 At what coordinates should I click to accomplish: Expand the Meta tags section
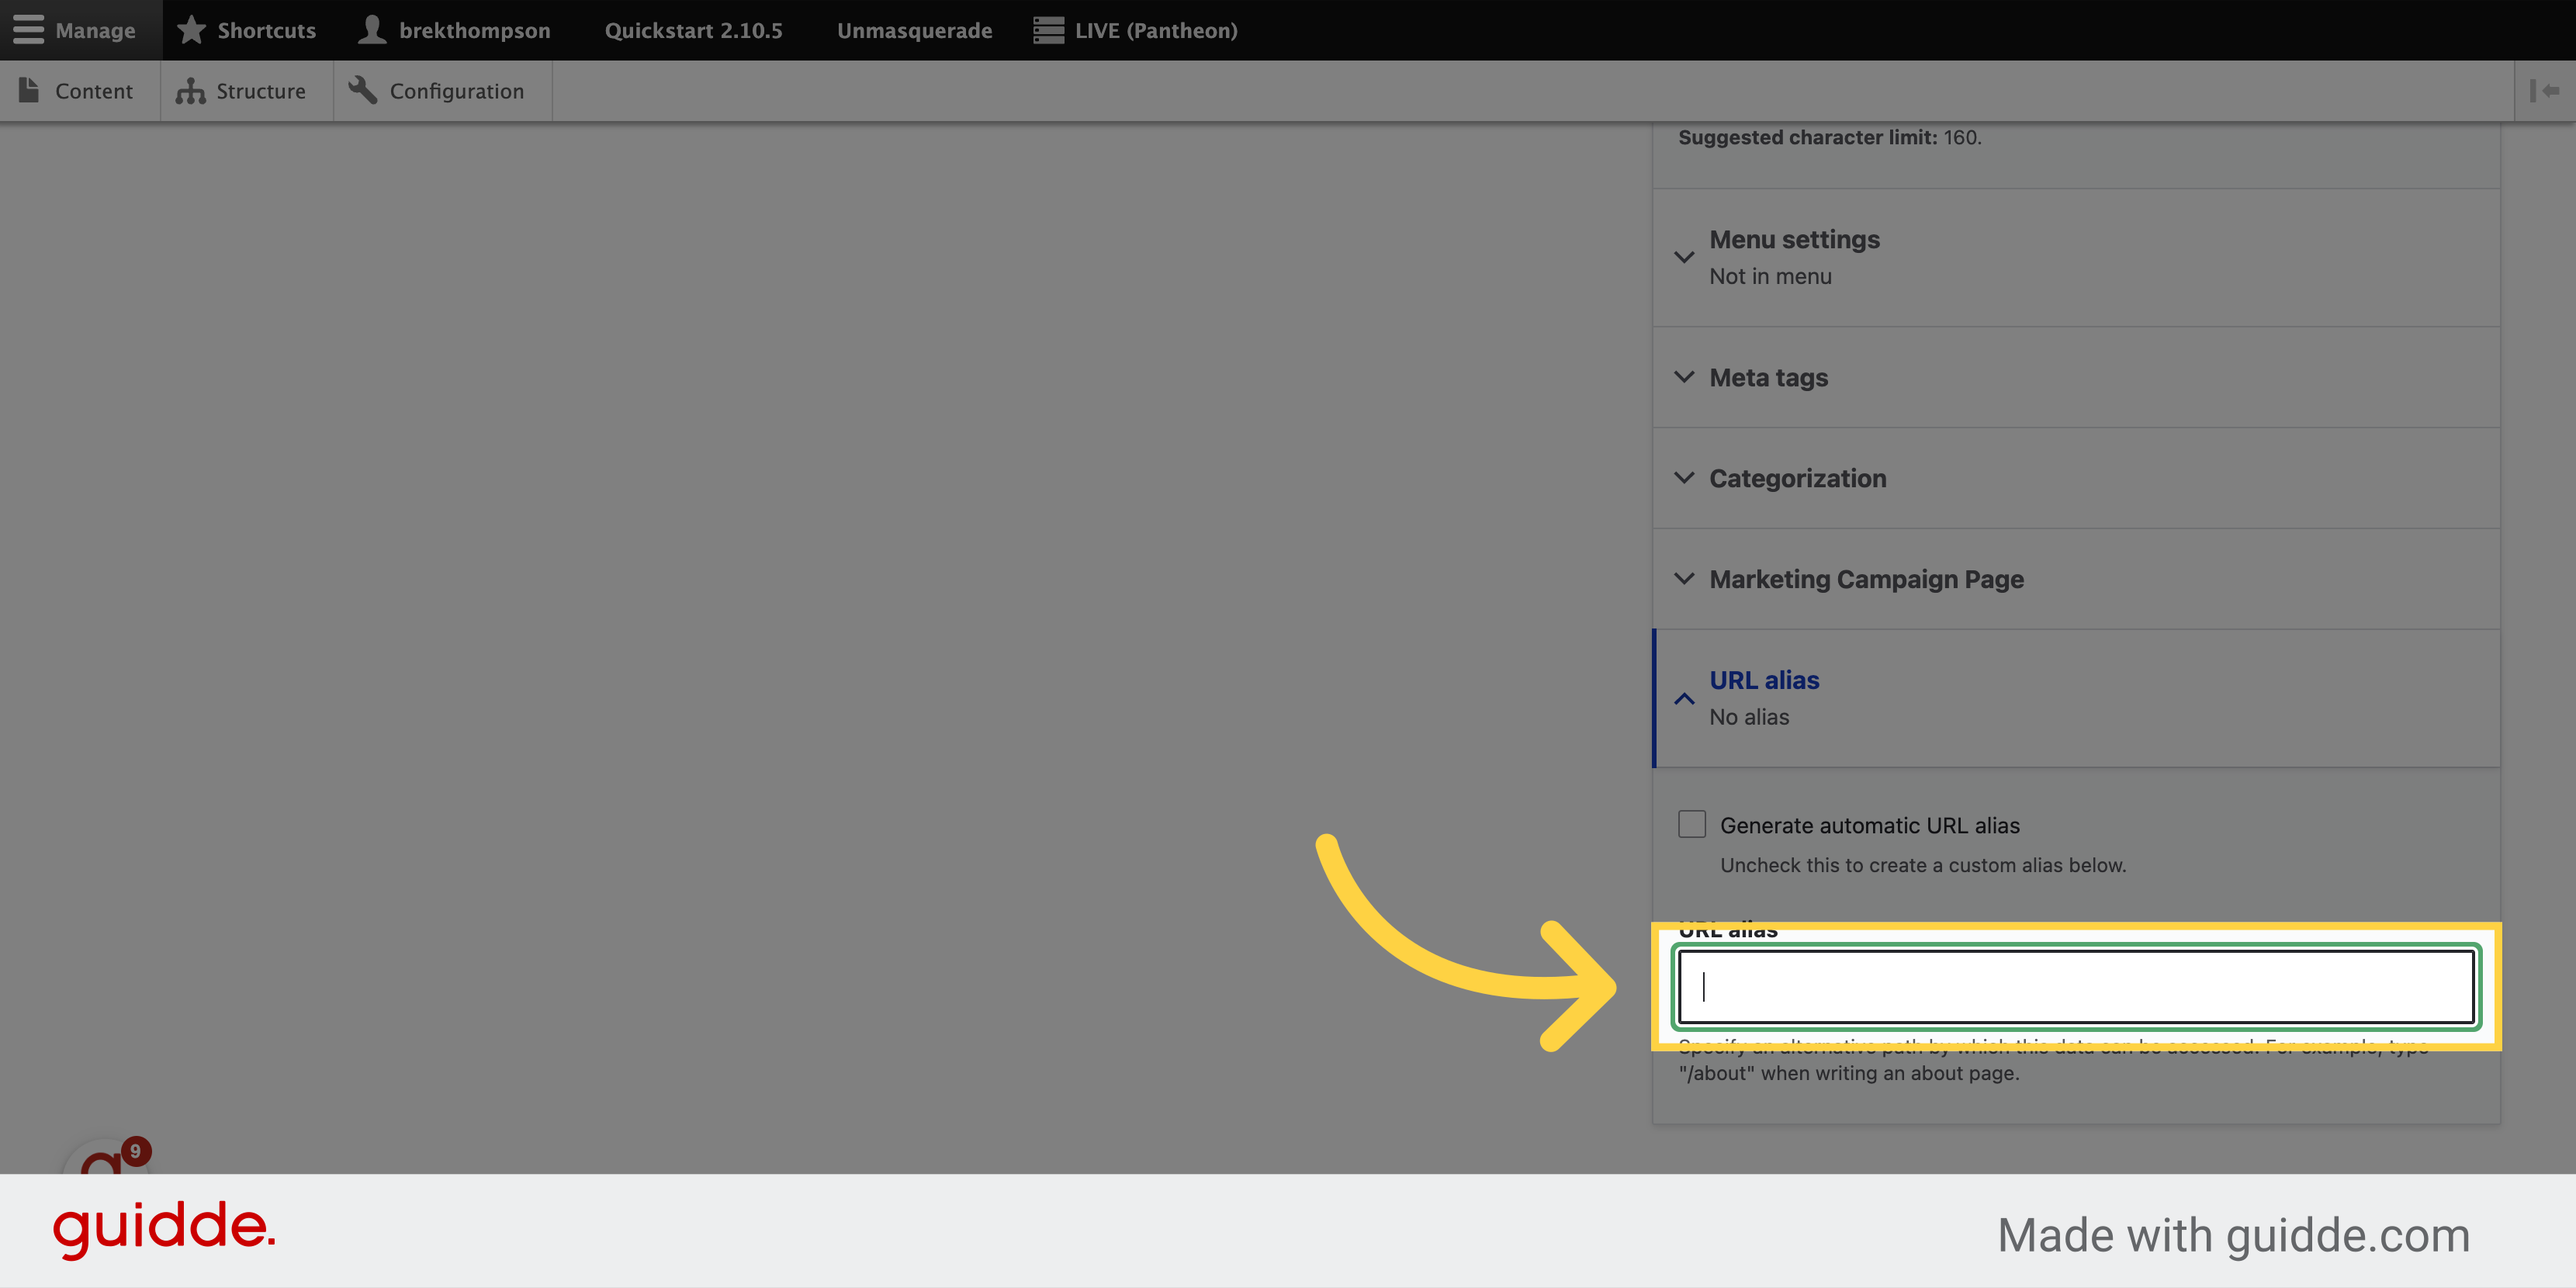1768,376
